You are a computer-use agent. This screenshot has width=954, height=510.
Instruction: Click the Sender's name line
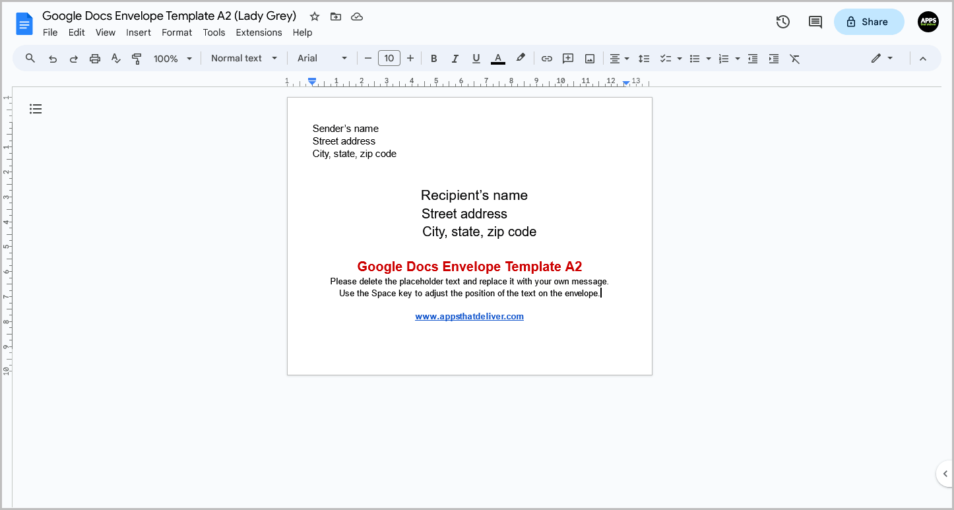pyautogui.click(x=345, y=128)
